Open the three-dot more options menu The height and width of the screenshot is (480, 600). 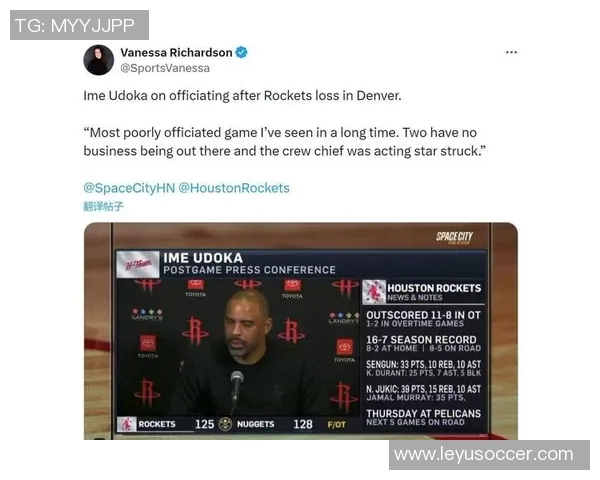tap(511, 52)
